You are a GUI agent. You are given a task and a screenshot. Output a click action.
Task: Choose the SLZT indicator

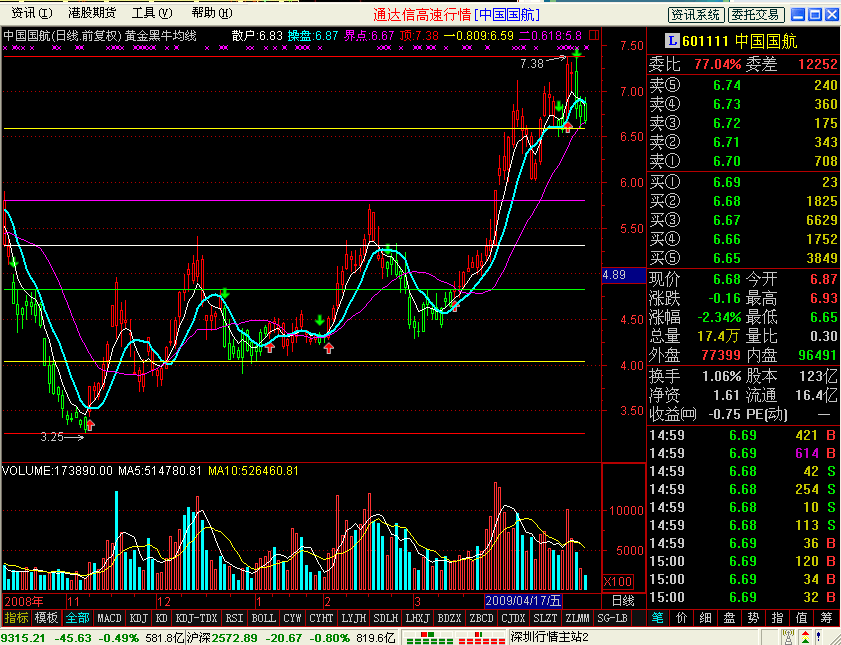coord(545,618)
